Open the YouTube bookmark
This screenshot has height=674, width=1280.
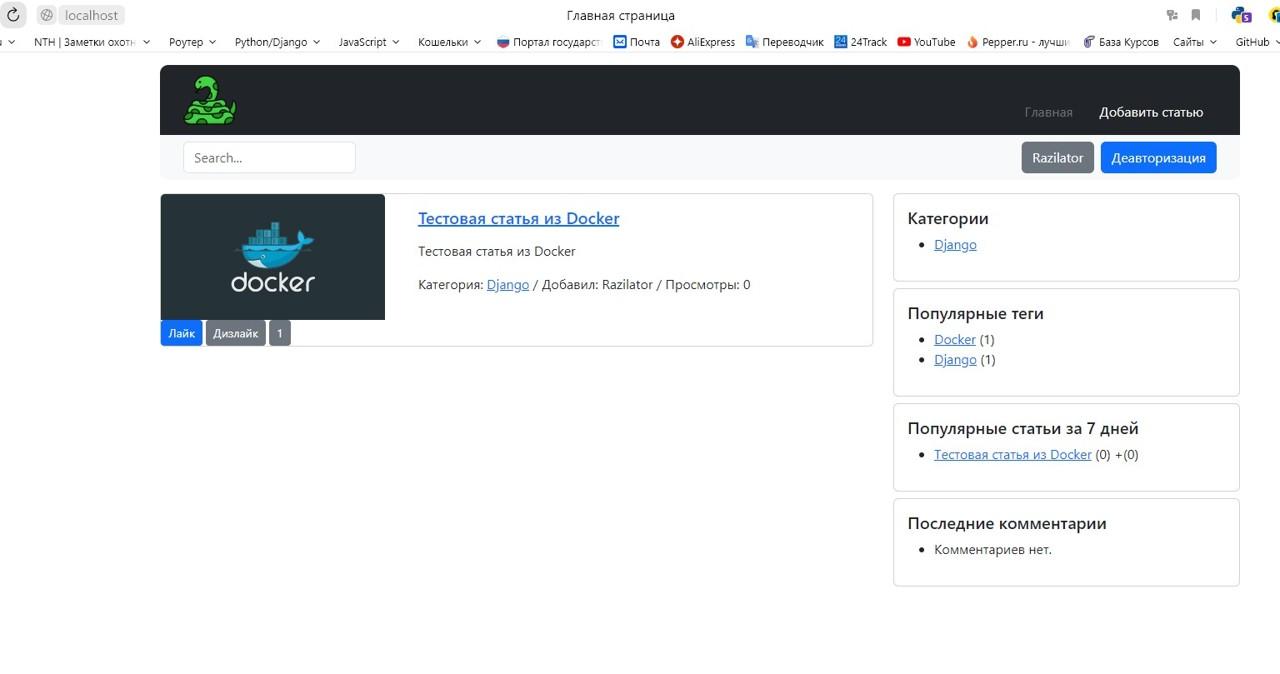[926, 42]
